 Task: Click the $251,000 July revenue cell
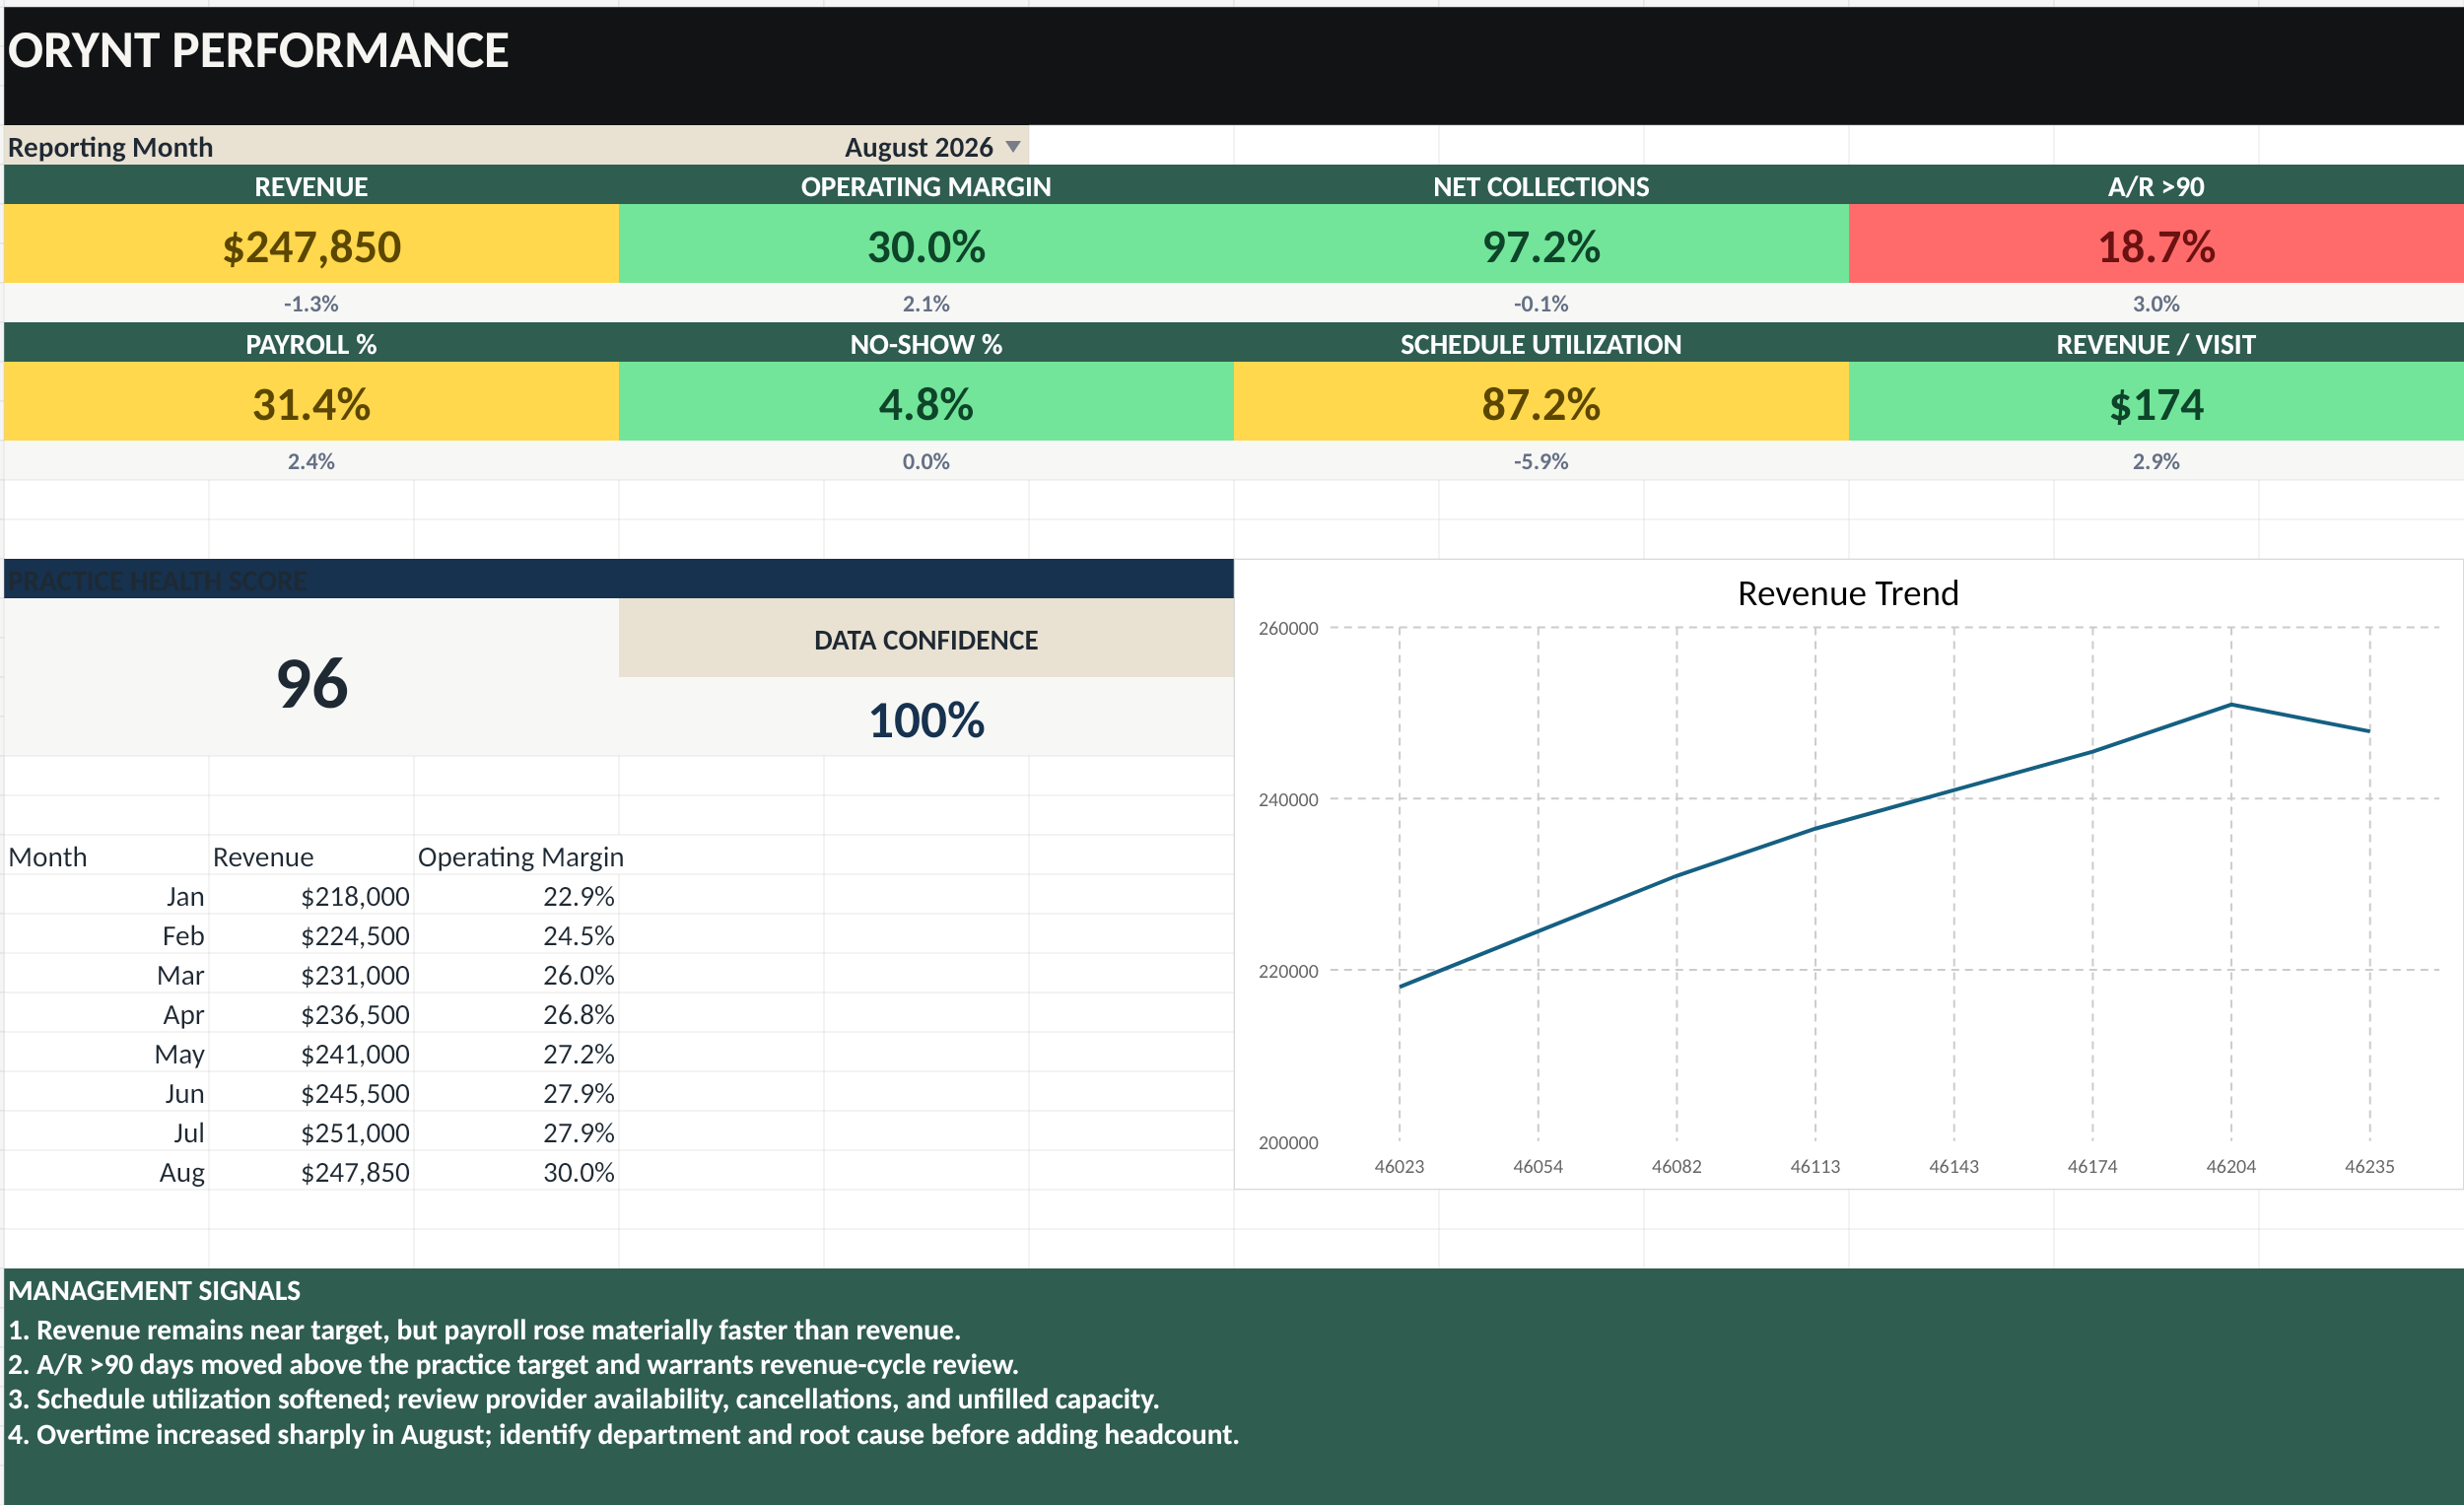tap(311, 1133)
